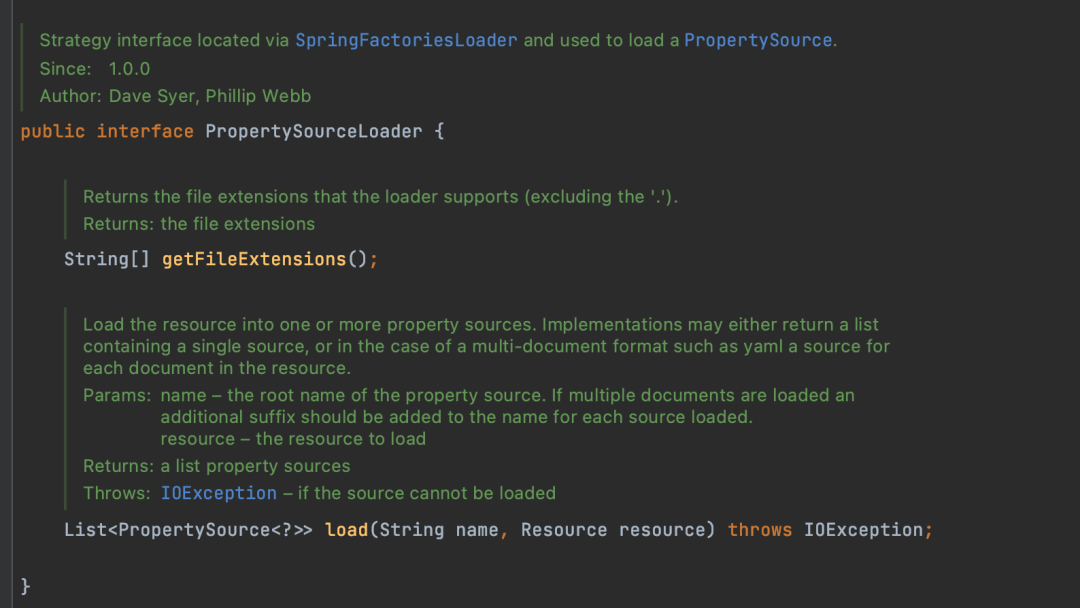Click the opening brace after PropertySourceLoader
This screenshot has width=1080, height=608.
point(439,132)
